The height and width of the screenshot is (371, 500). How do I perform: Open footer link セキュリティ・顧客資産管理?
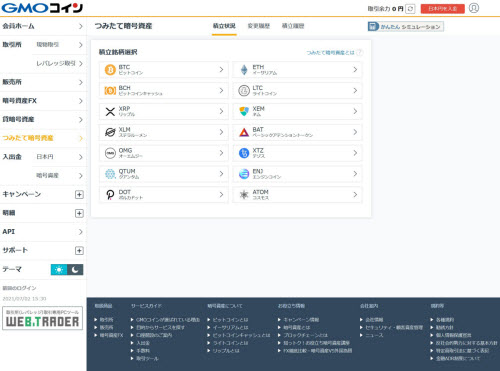(394, 327)
